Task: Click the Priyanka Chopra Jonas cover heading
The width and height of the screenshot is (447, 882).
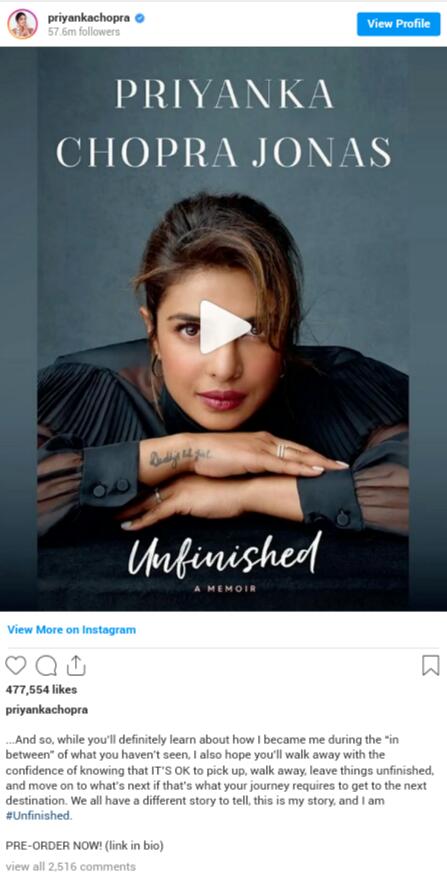Action: tap(224, 124)
